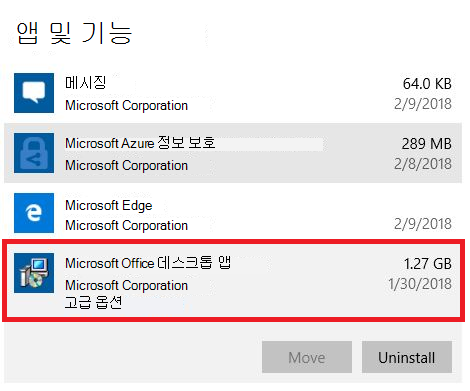Click the 64.0 KB size of 메시징
470x391 pixels.
point(427,84)
